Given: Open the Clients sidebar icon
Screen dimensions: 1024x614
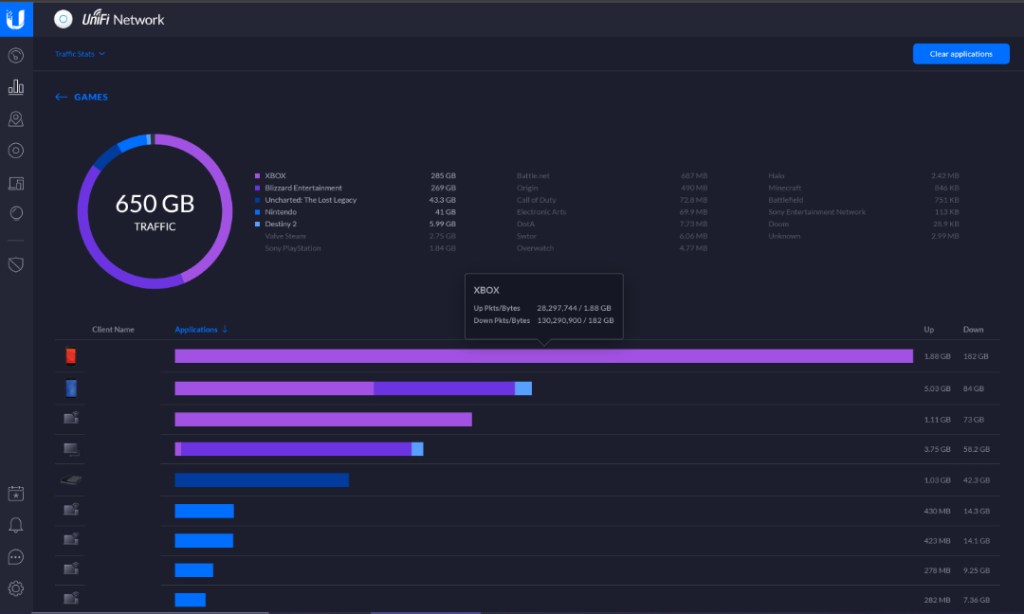Looking at the screenshot, I should coord(15,183).
